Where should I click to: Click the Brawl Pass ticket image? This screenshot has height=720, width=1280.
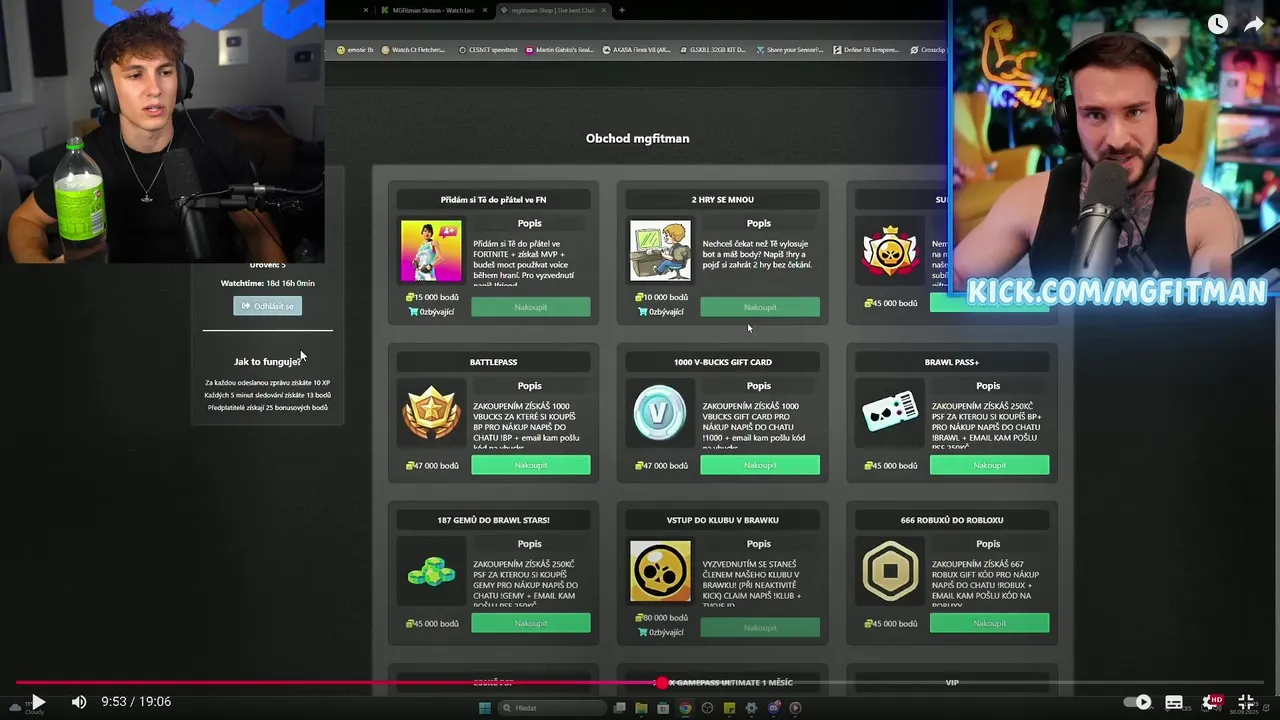pos(889,412)
